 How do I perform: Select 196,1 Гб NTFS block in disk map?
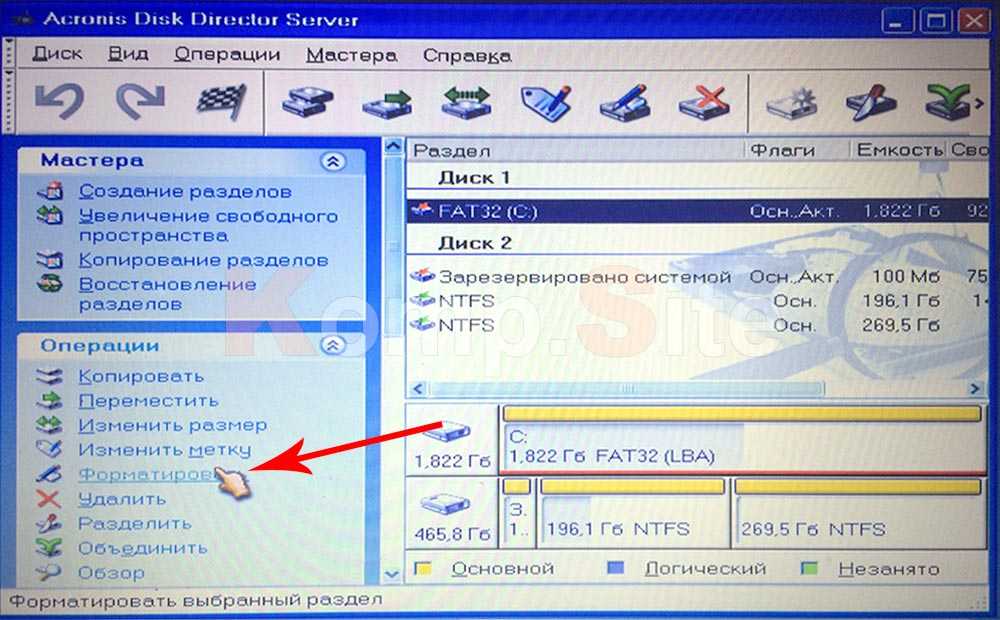(x=633, y=513)
